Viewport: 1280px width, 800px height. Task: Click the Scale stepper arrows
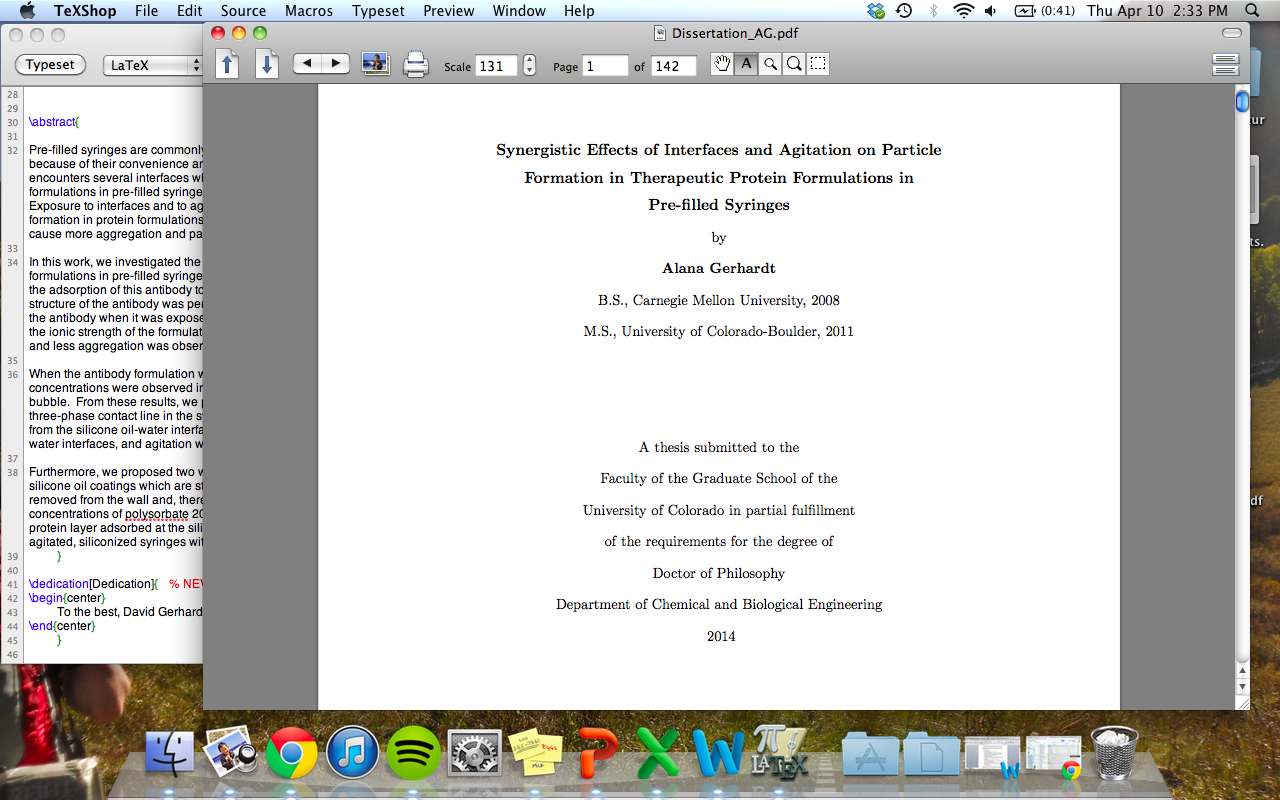coord(529,66)
